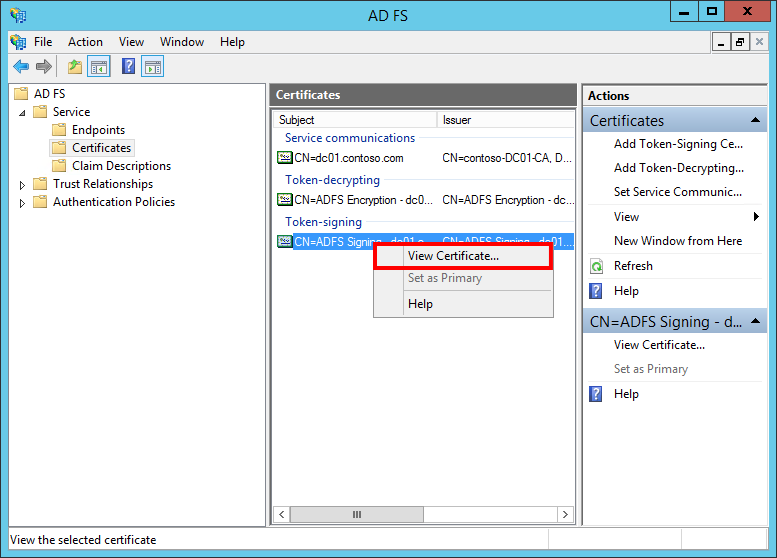Click certificate icon for CN=dc01.contoso.com

[284, 158]
